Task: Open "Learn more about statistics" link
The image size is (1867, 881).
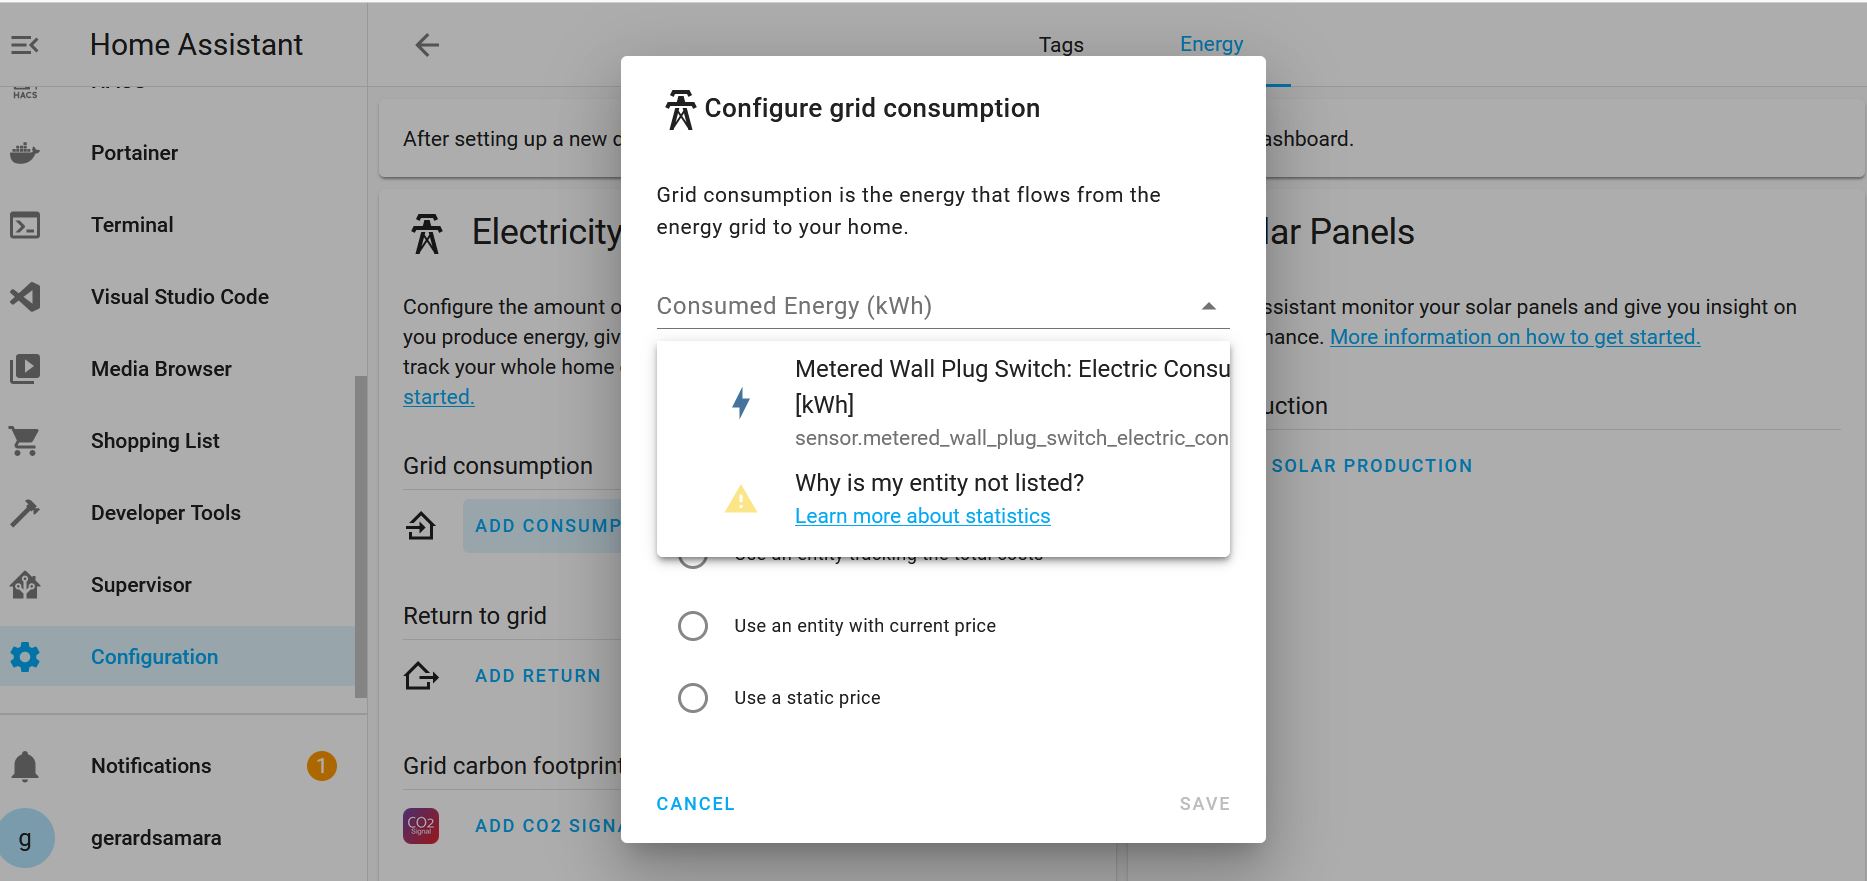Action: click(922, 516)
